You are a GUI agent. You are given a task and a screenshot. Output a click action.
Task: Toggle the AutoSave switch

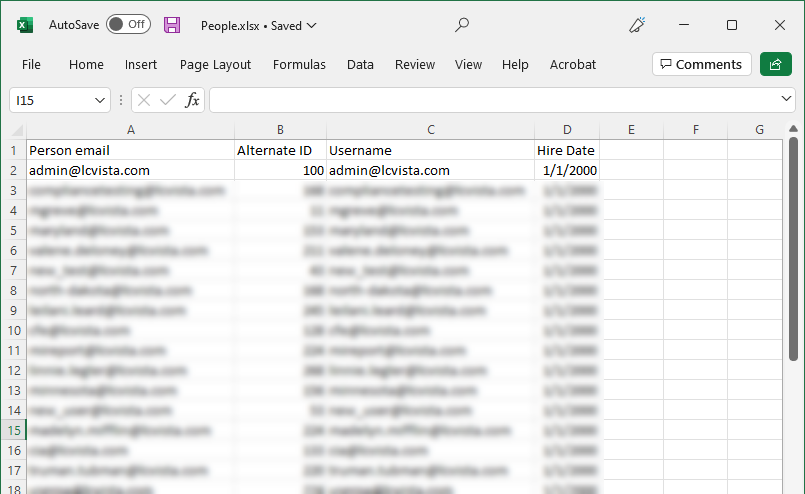click(x=128, y=25)
